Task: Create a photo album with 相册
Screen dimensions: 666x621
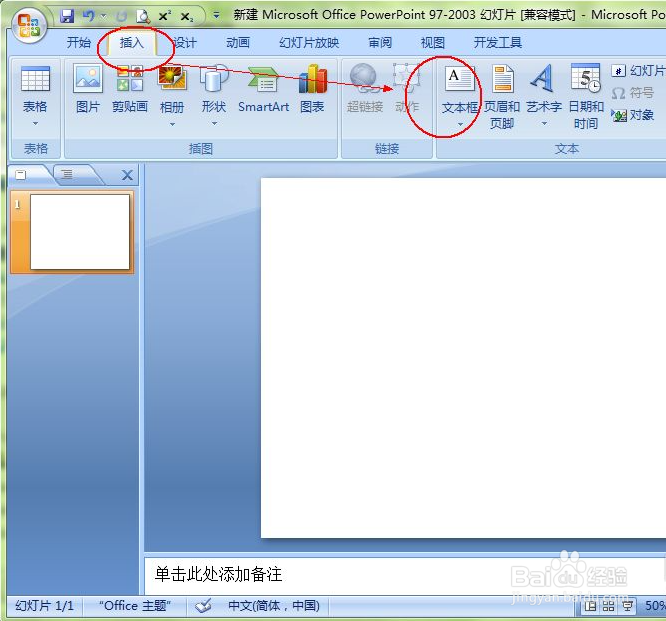Action: click(x=172, y=88)
